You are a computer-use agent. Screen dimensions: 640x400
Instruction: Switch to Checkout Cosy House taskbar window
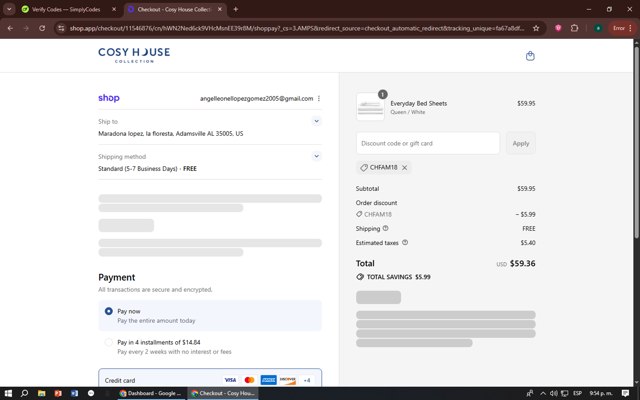(224, 393)
